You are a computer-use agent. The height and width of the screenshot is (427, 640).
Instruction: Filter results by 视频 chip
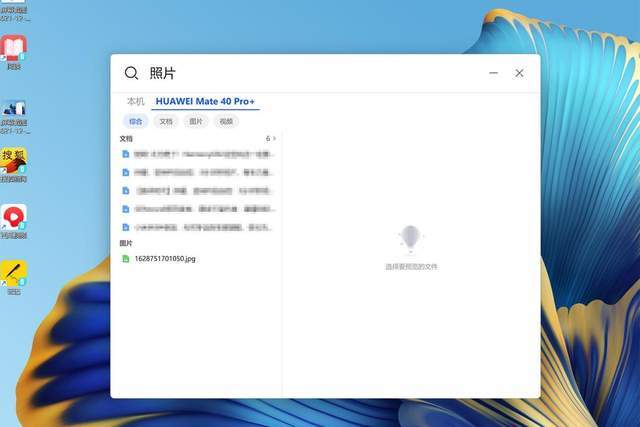pyautogui.click(x=226, y=121)
